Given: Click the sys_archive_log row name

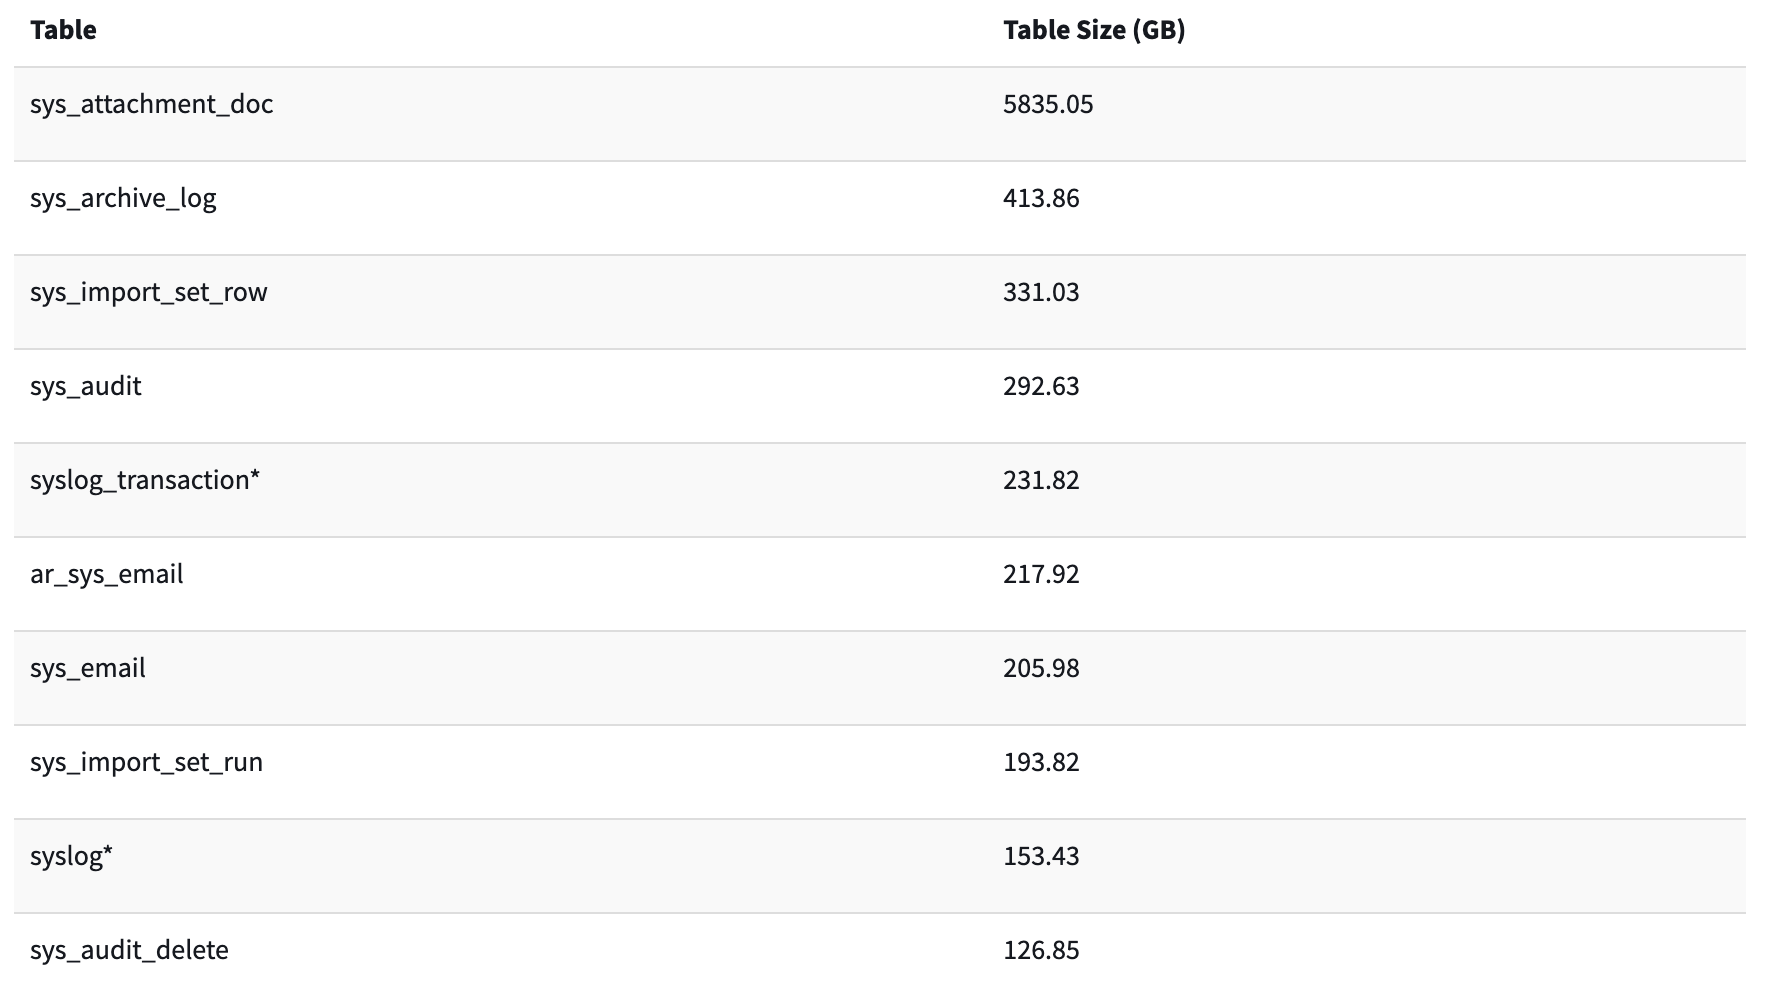Looking at the screenshot, I should (123, 198).
